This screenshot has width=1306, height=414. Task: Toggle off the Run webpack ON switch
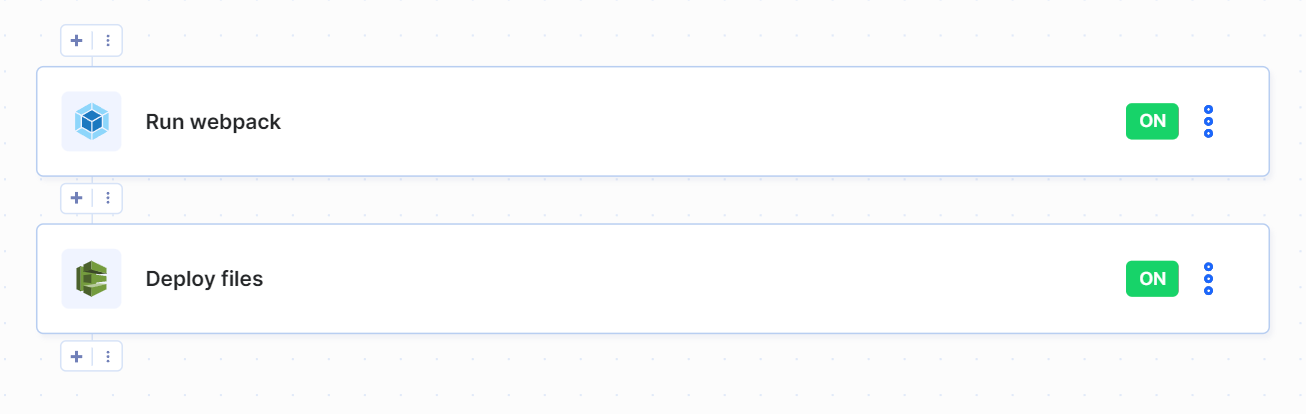tap(1152, 121)
